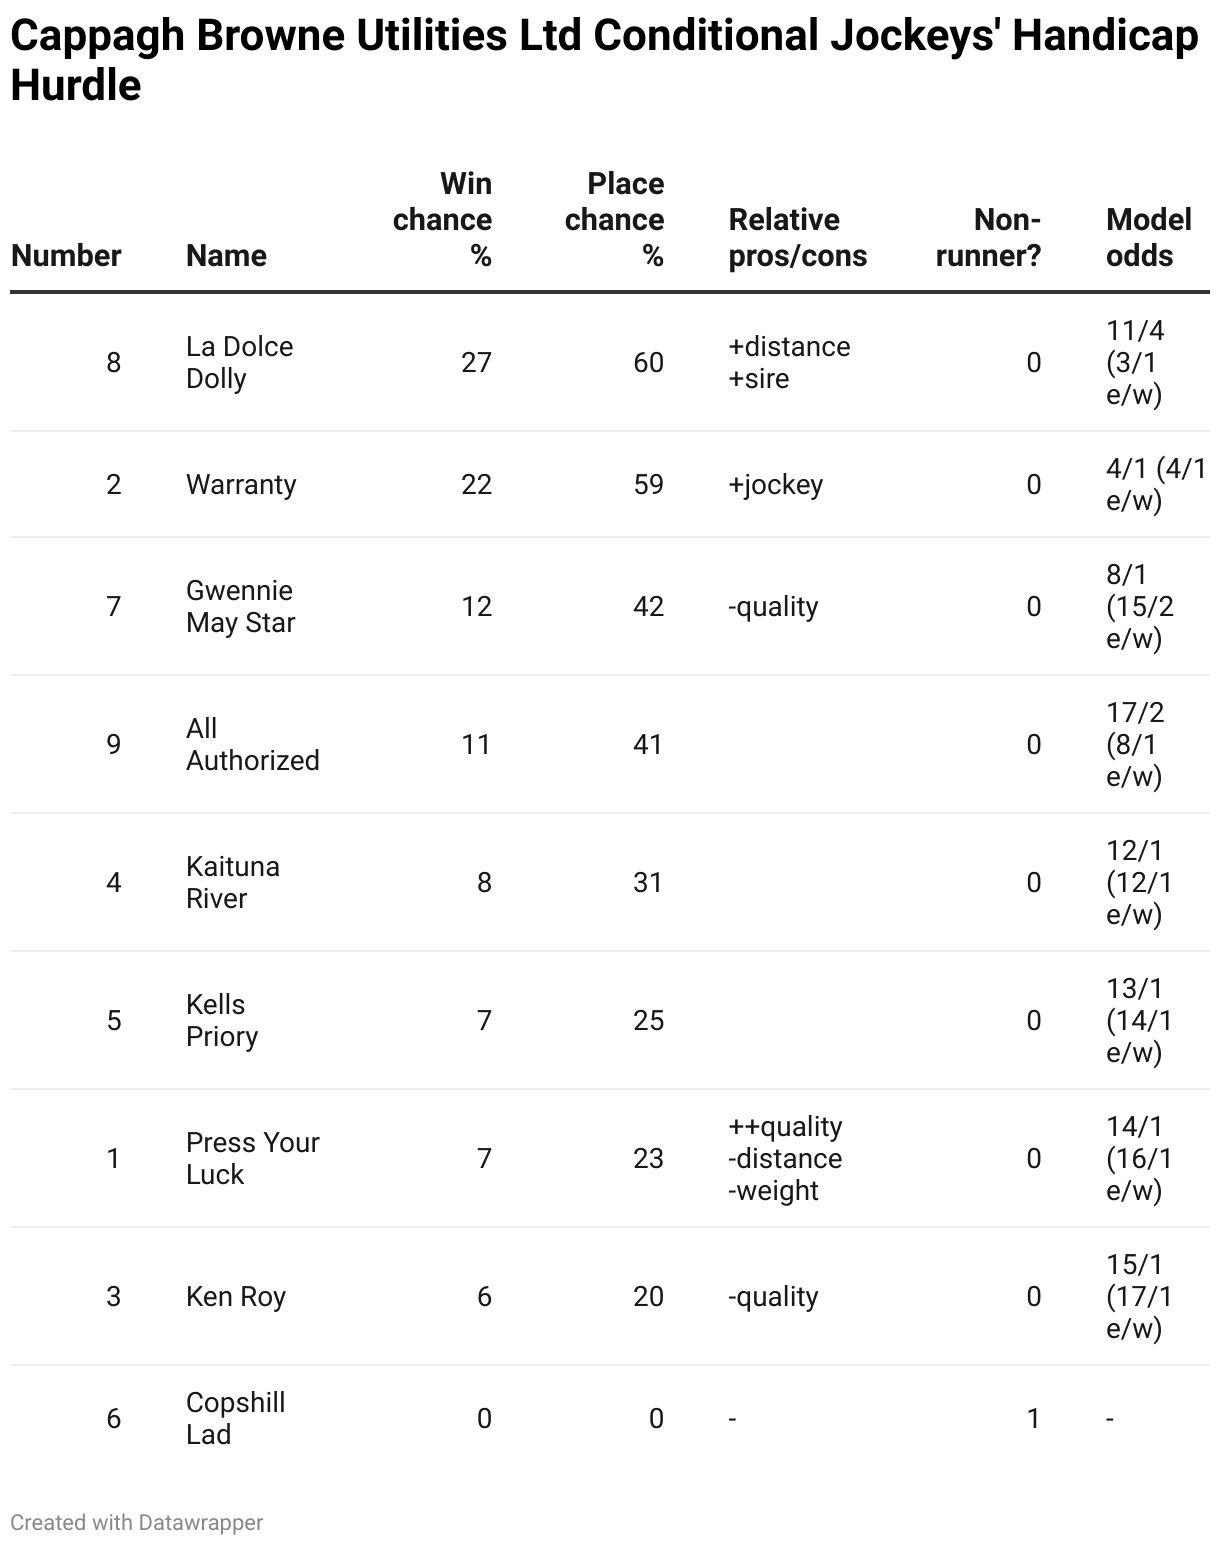This screenshot has height=1546, width=1220.
Task: Click the Relative pros/cons column header
Action: [x=797, y=237]
